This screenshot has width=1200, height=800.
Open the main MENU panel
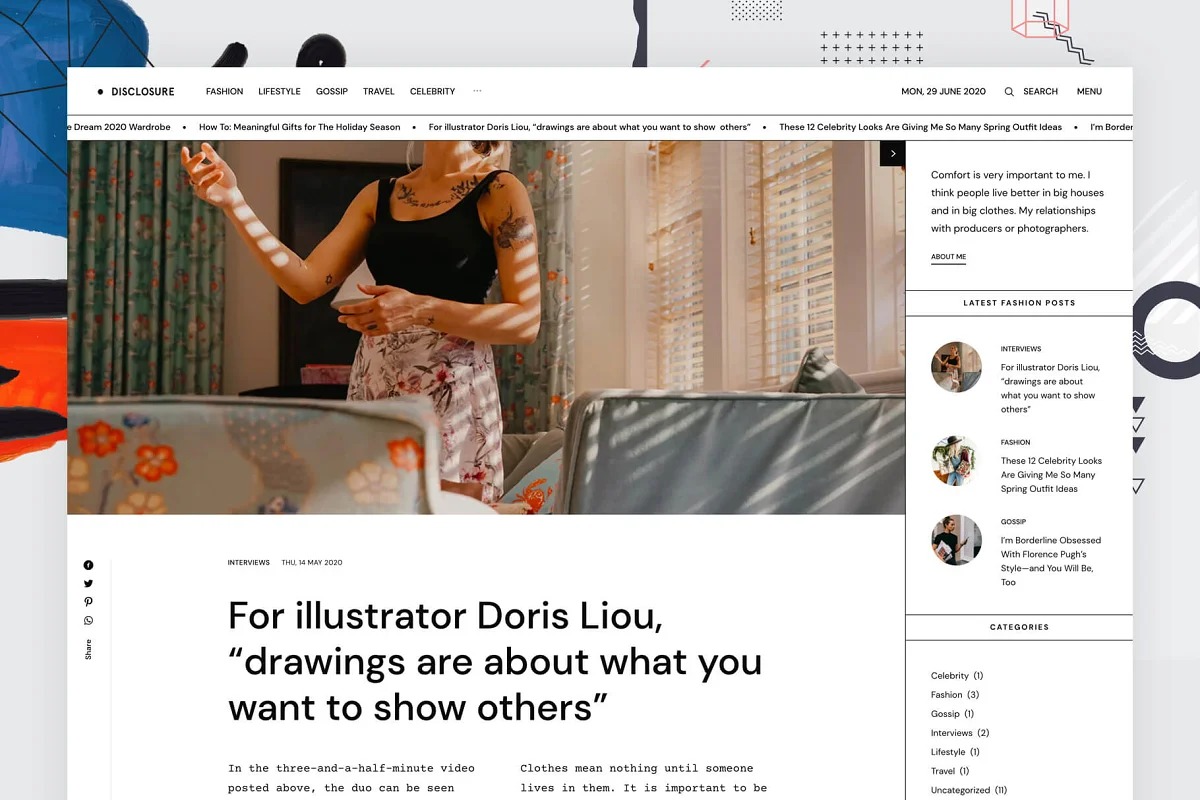tap(1089, 91)
